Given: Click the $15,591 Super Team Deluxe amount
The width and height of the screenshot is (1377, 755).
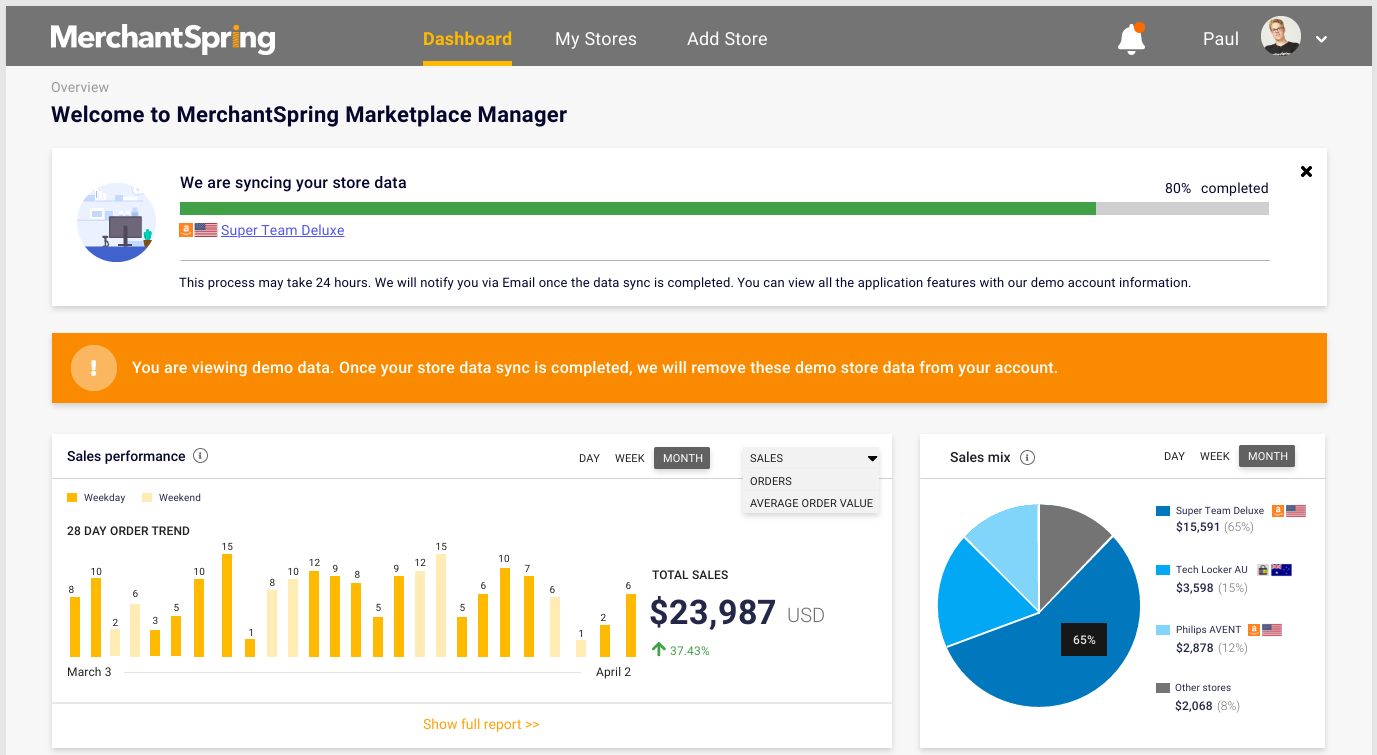Looking at the screenshot, I should tap(1197, 527).
